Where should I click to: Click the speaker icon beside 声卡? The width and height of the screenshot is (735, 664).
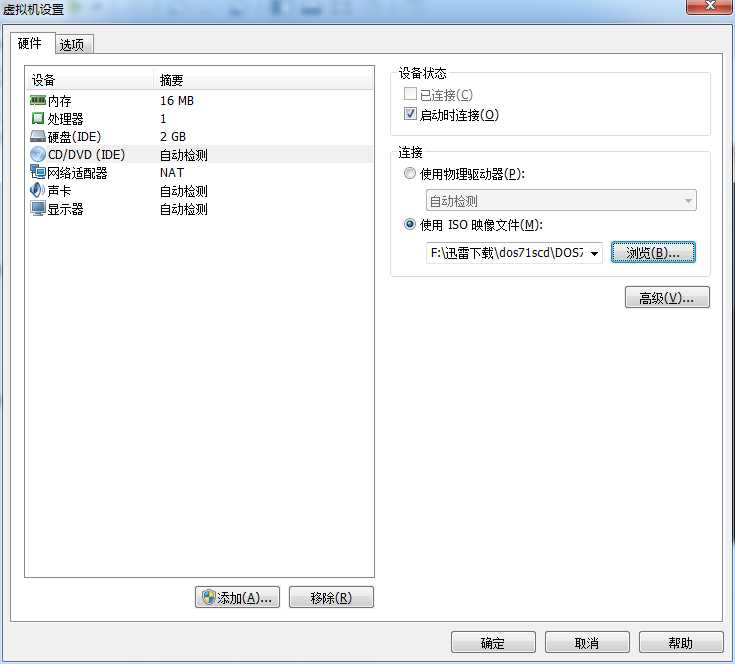point(38,190)
